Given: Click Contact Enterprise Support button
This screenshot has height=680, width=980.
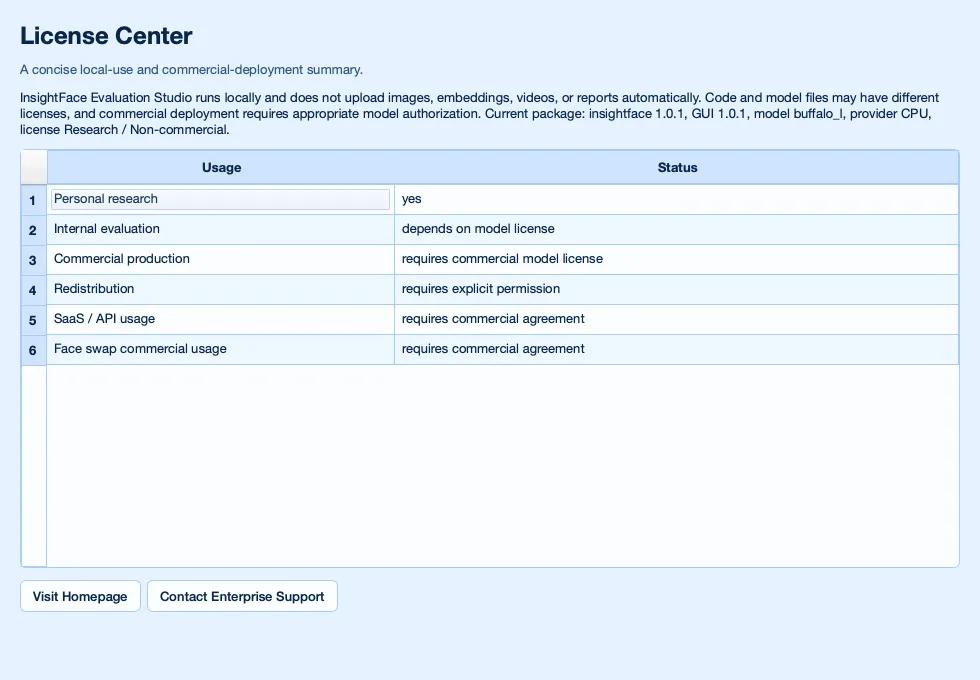Looking at the screenshot, I should tap(242, 596).
